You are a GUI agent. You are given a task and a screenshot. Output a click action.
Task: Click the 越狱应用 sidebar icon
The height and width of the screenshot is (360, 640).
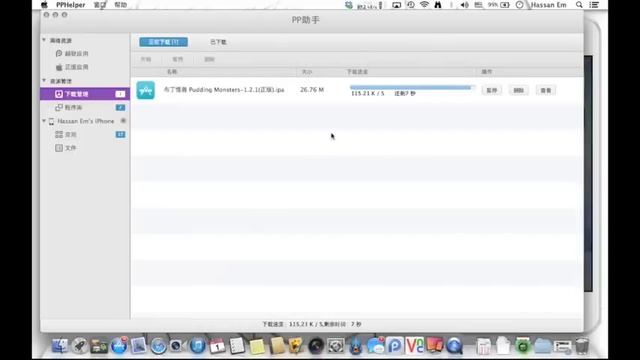pyautogui.click(x=59, y=53)
